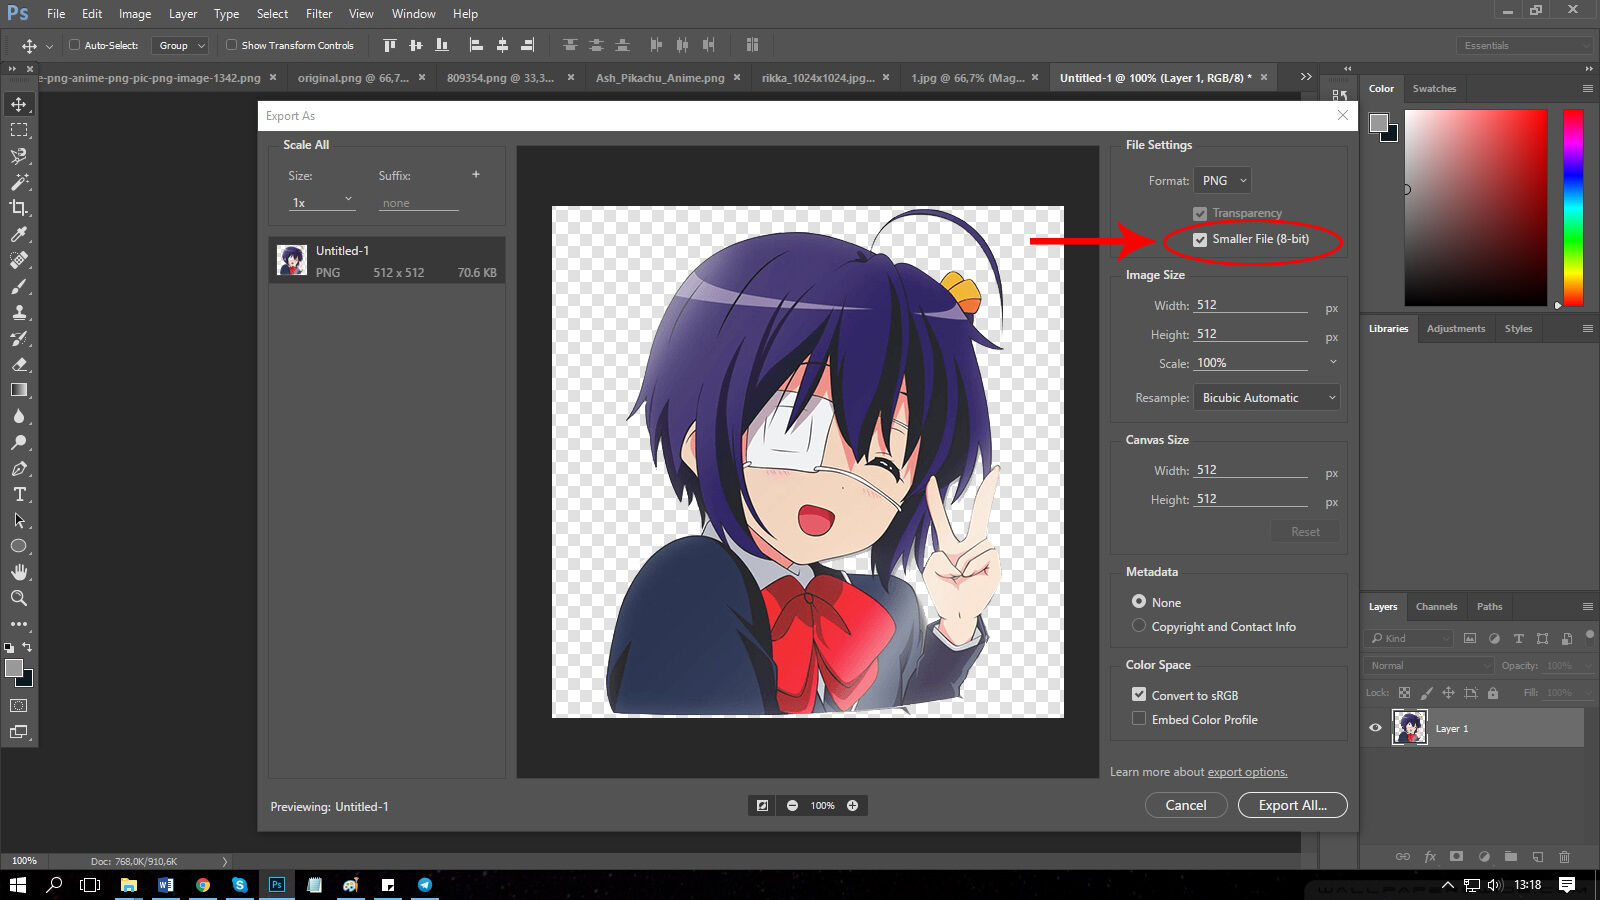Screen dimensions: 1600x900
Task: Select the Clone Stamp tool
Action: (19, 312)
